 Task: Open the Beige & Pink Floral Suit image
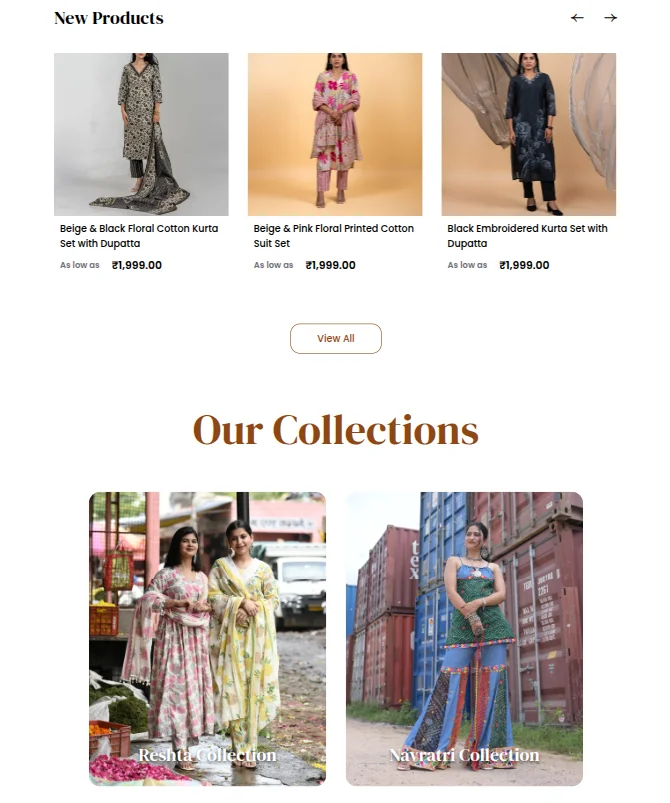(x=335, y=134)
